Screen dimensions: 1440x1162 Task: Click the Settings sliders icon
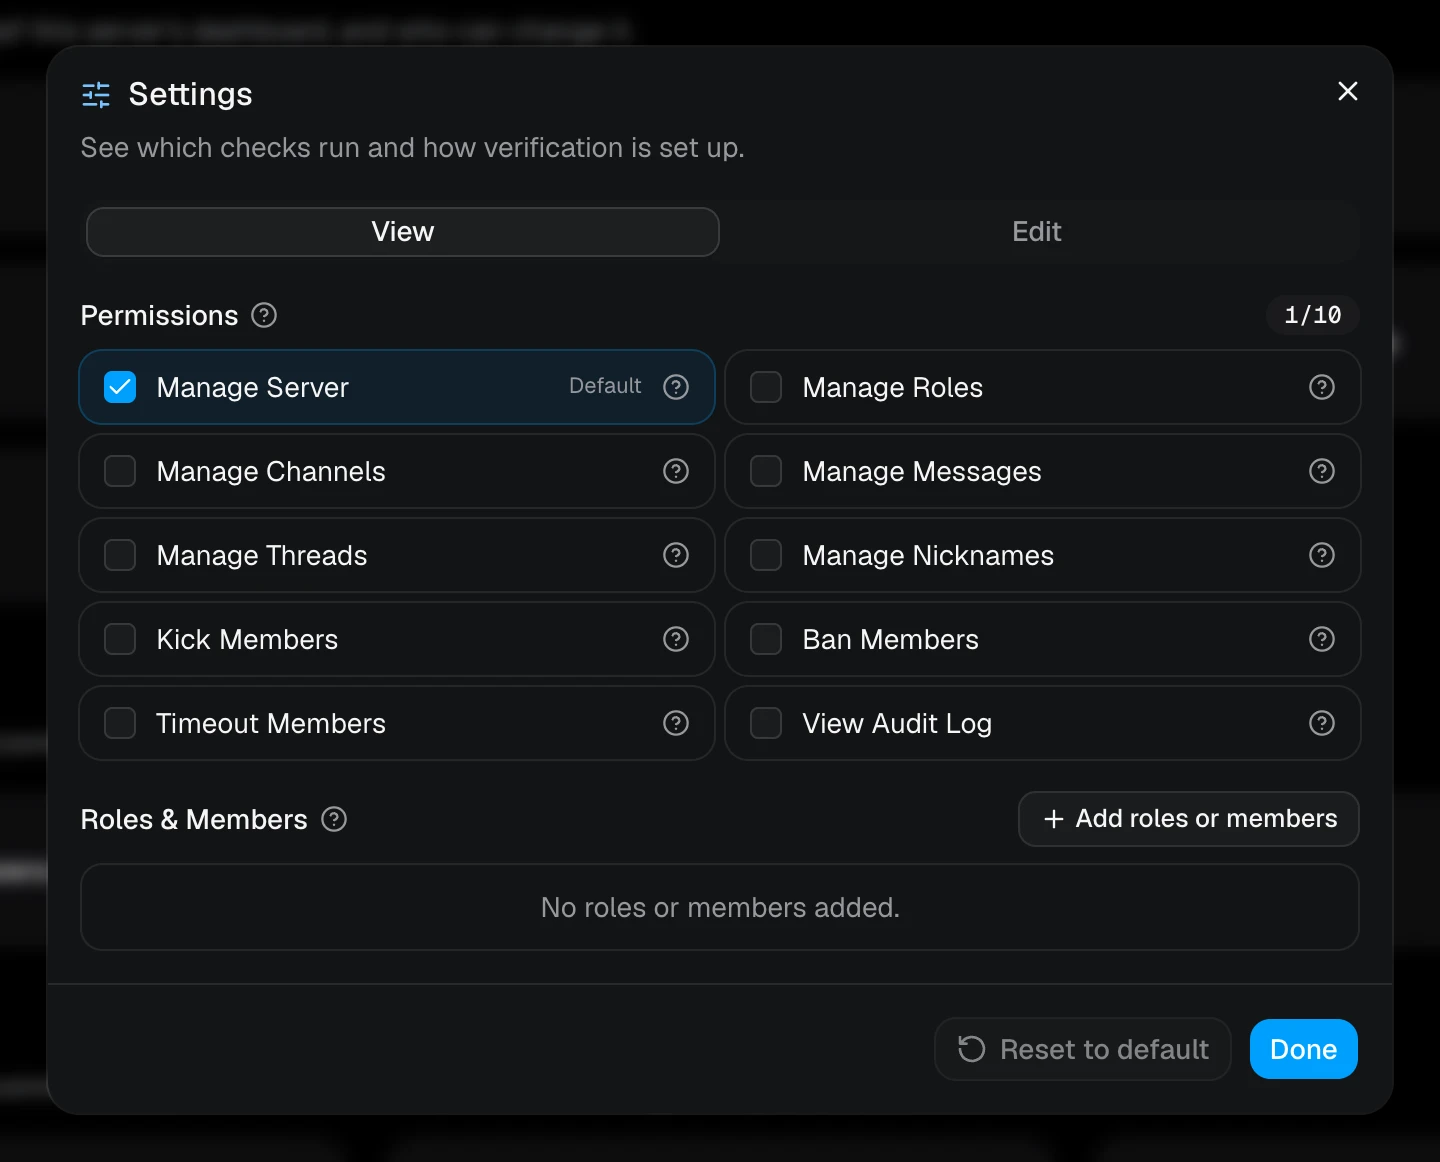(96, 94)
